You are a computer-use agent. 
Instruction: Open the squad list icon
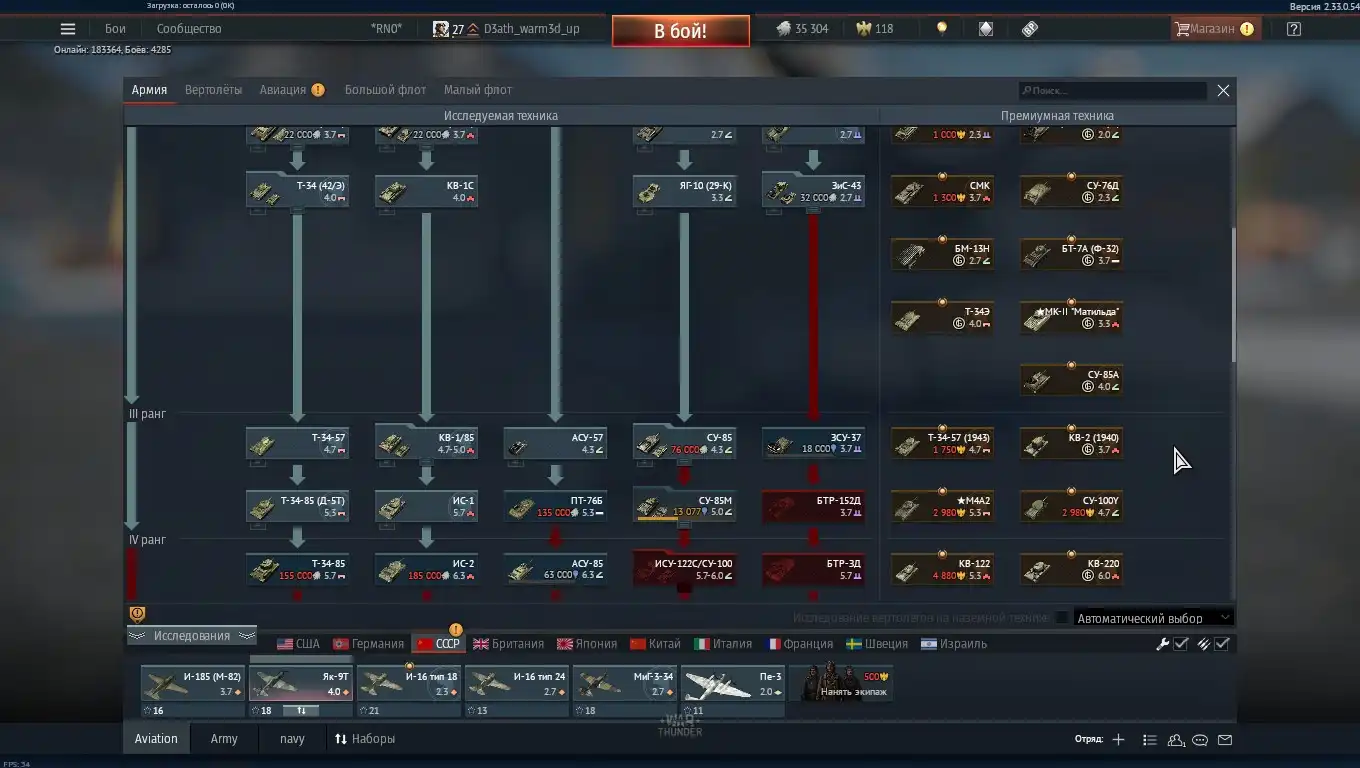tap(1149, 740)
